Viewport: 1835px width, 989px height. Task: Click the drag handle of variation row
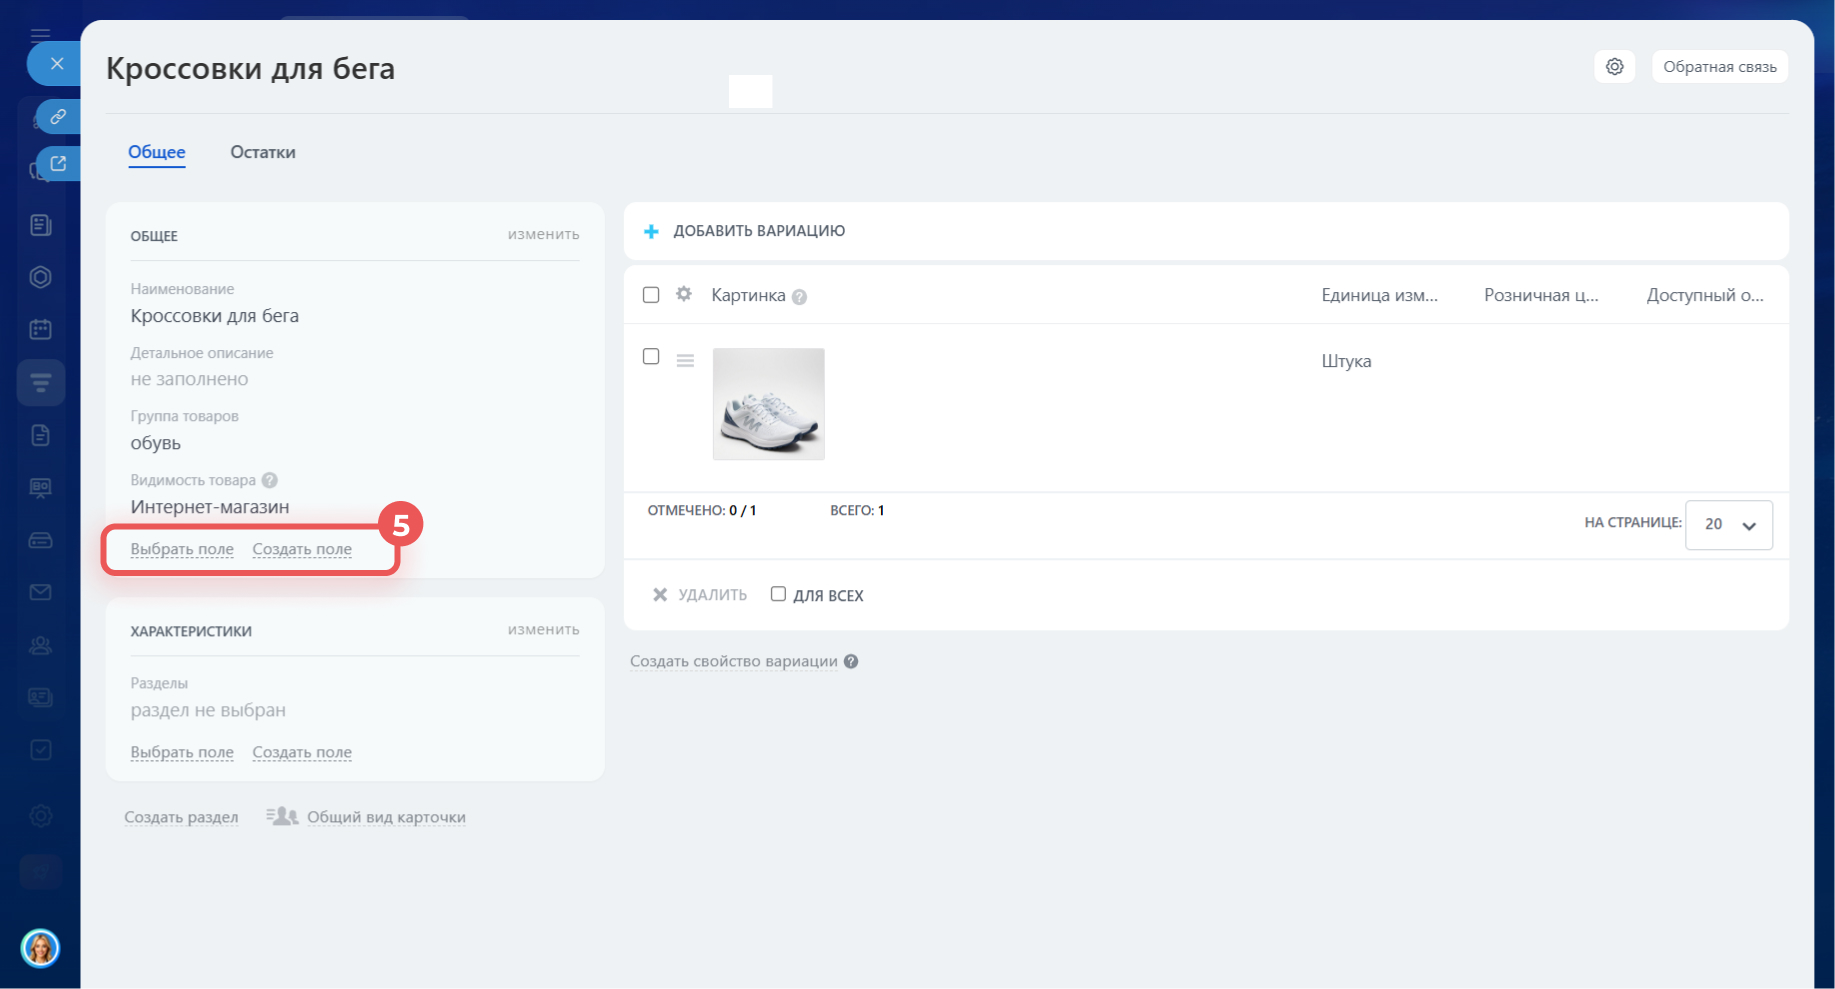pyautogui.click(x=685, y=360)
